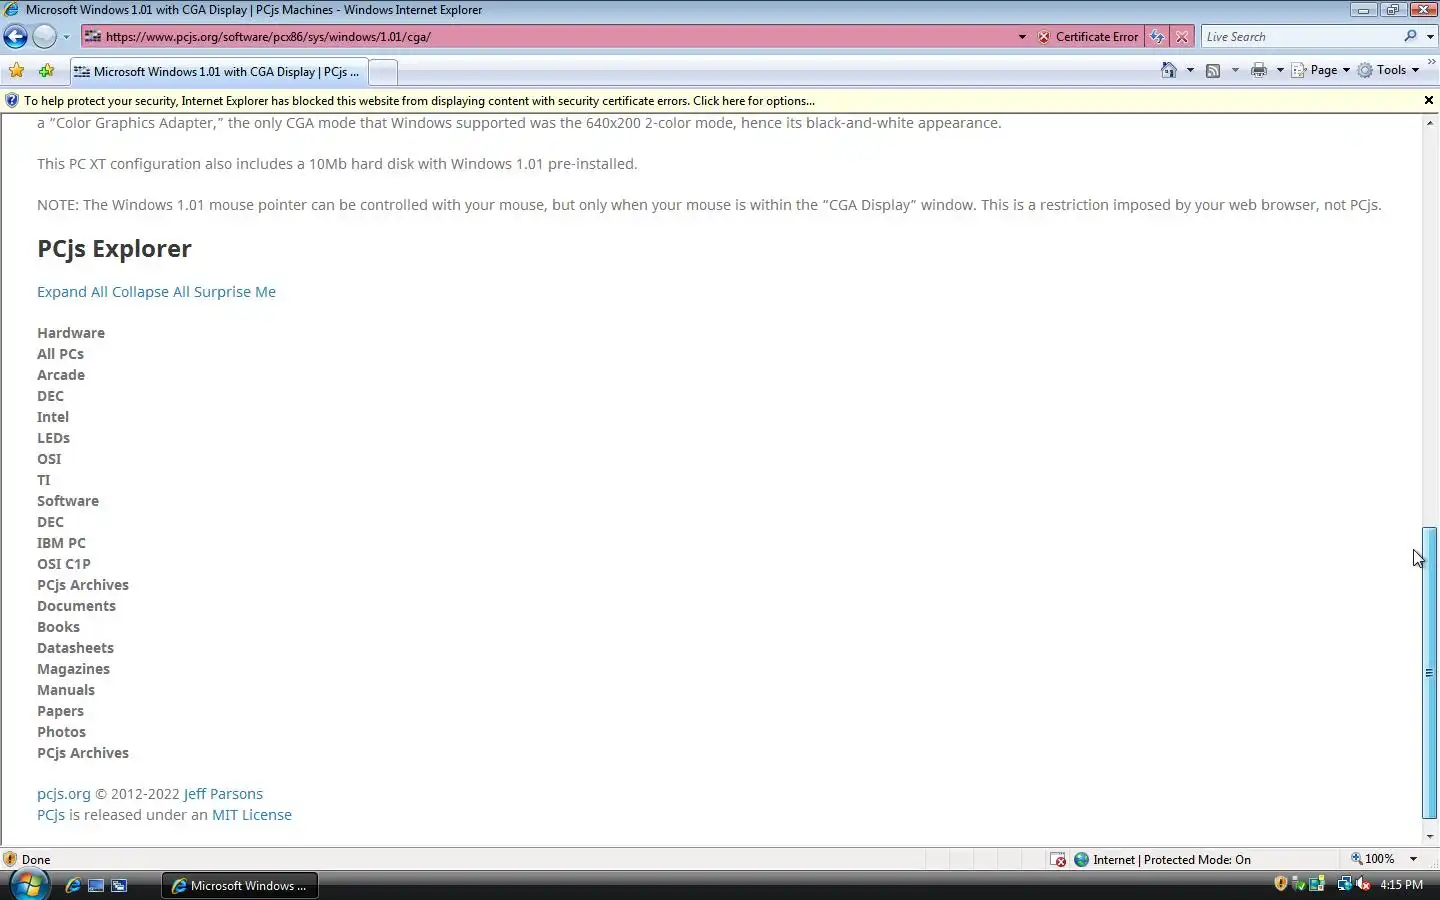
Task: Open the Feeds dropdown arrow
Action: (x=1234, y=70)
